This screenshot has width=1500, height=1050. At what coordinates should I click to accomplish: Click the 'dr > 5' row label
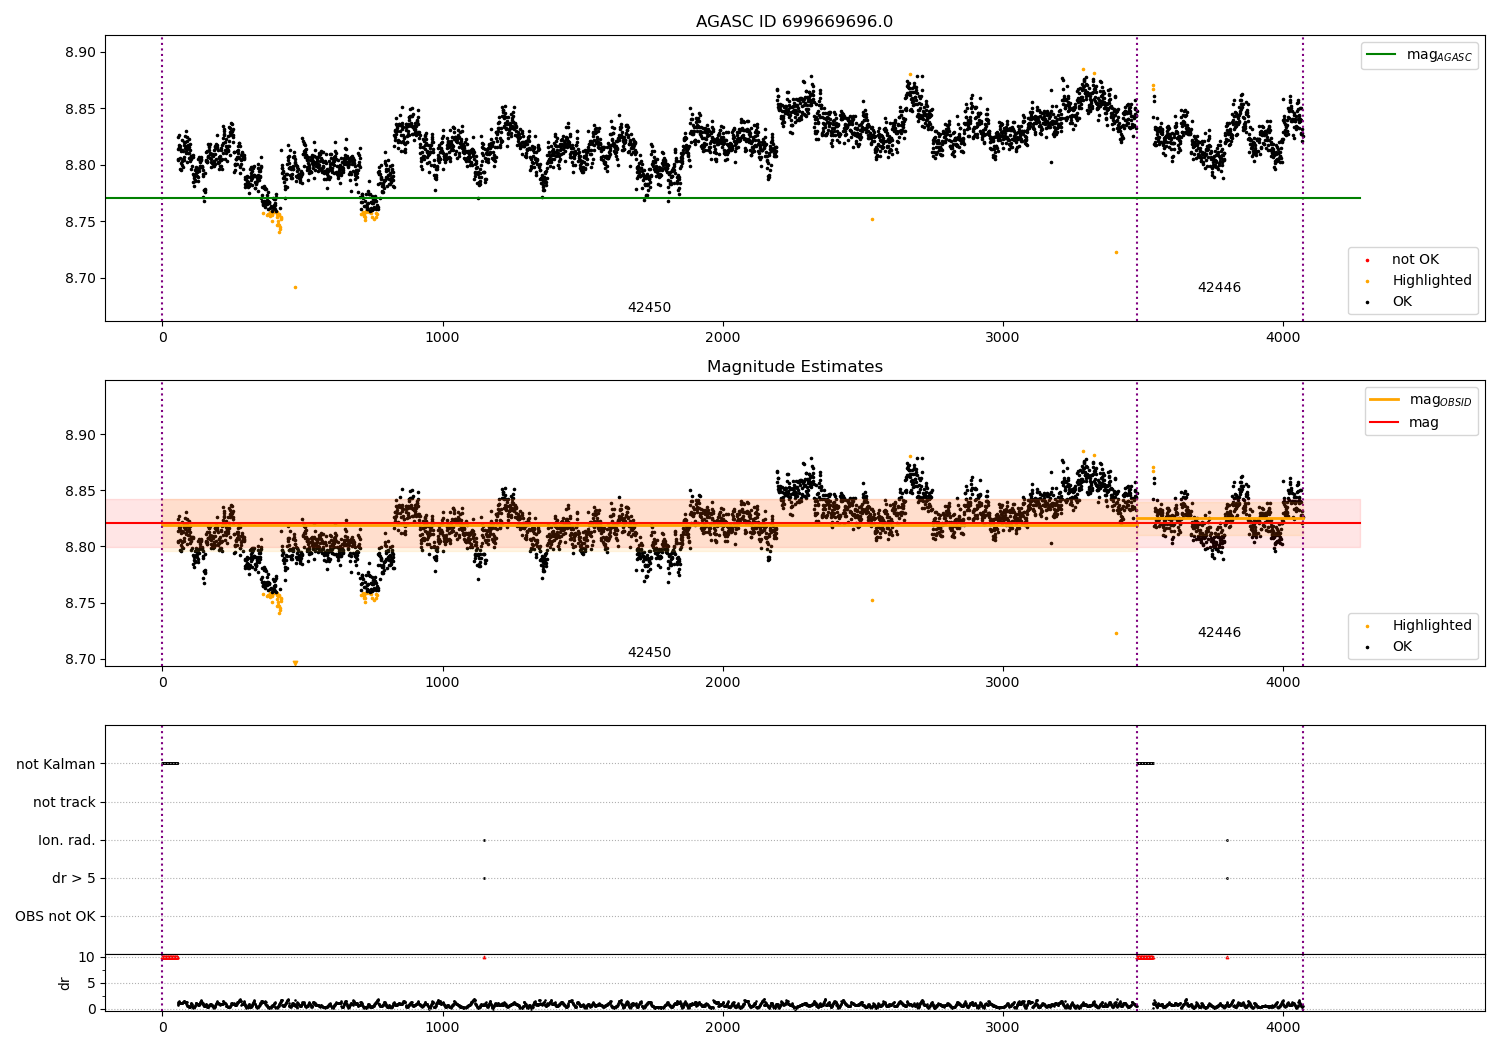tap(74, 879)
